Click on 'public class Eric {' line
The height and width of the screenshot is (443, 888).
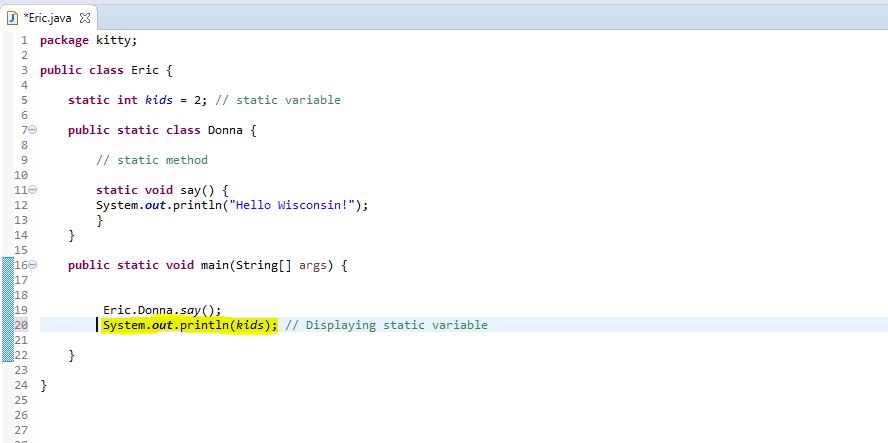coord(106,71)
